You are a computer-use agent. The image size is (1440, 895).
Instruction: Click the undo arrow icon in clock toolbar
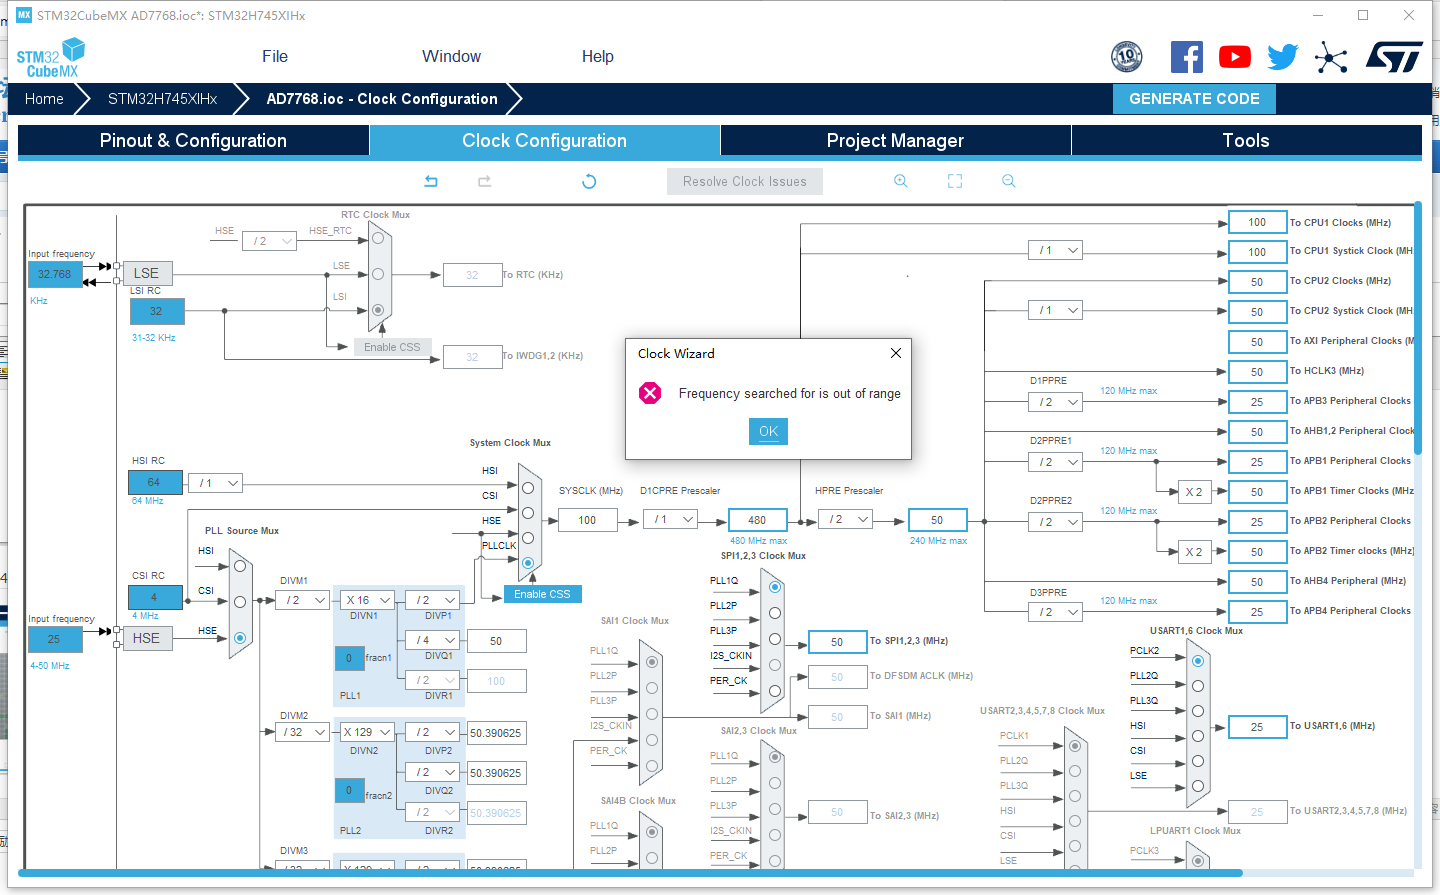[431, 181]
